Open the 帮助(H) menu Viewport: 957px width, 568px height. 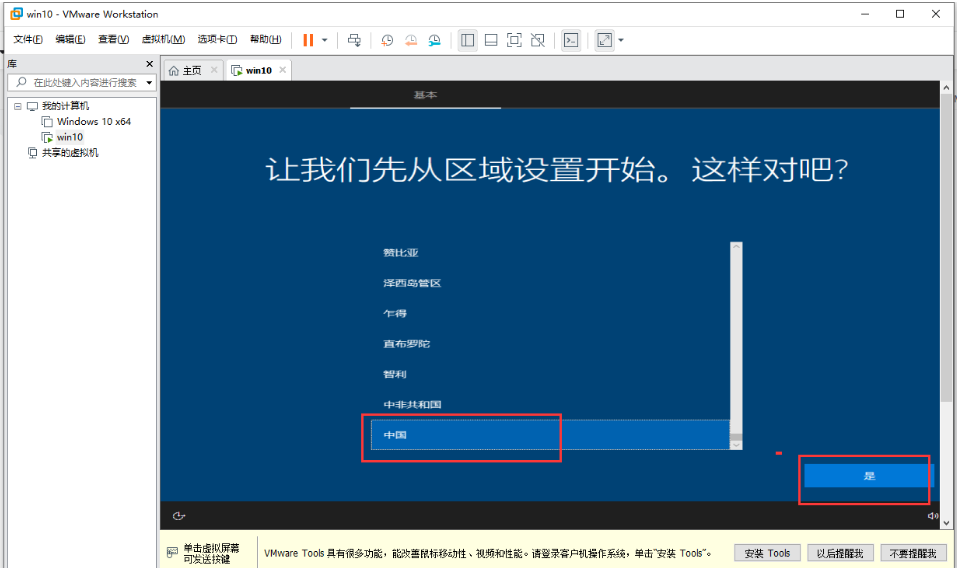[265, 39]
